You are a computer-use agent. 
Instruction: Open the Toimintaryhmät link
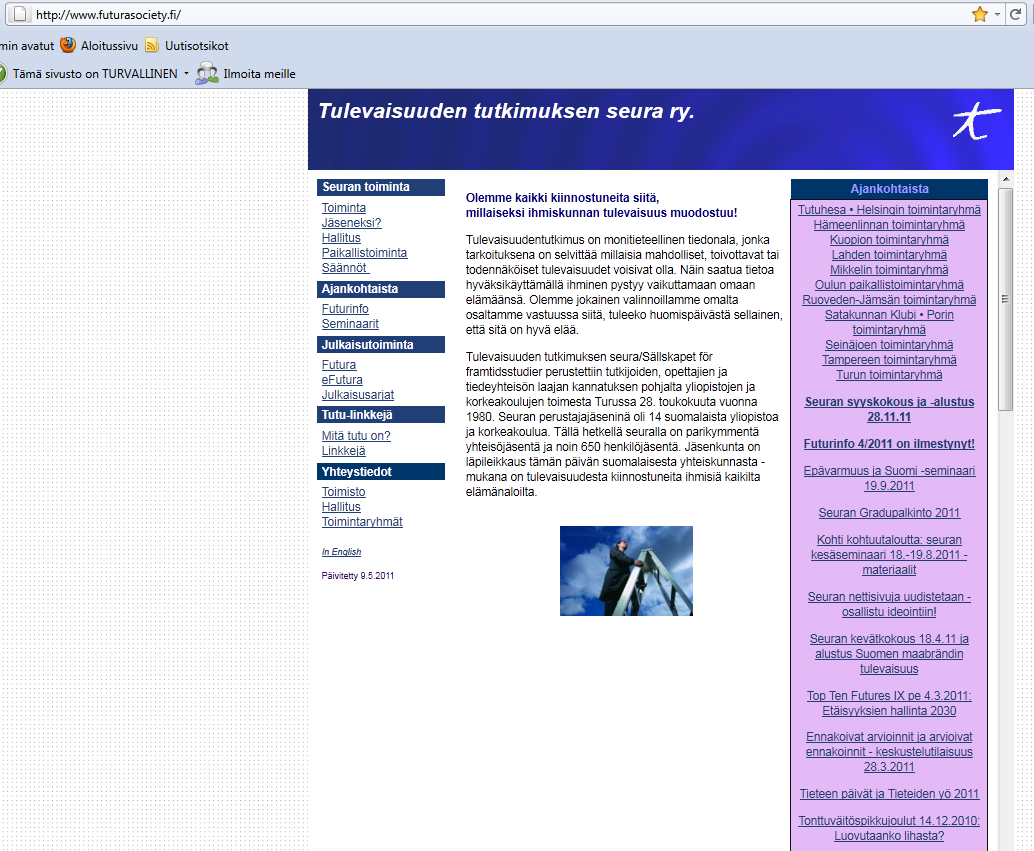[x=362, y=522]
